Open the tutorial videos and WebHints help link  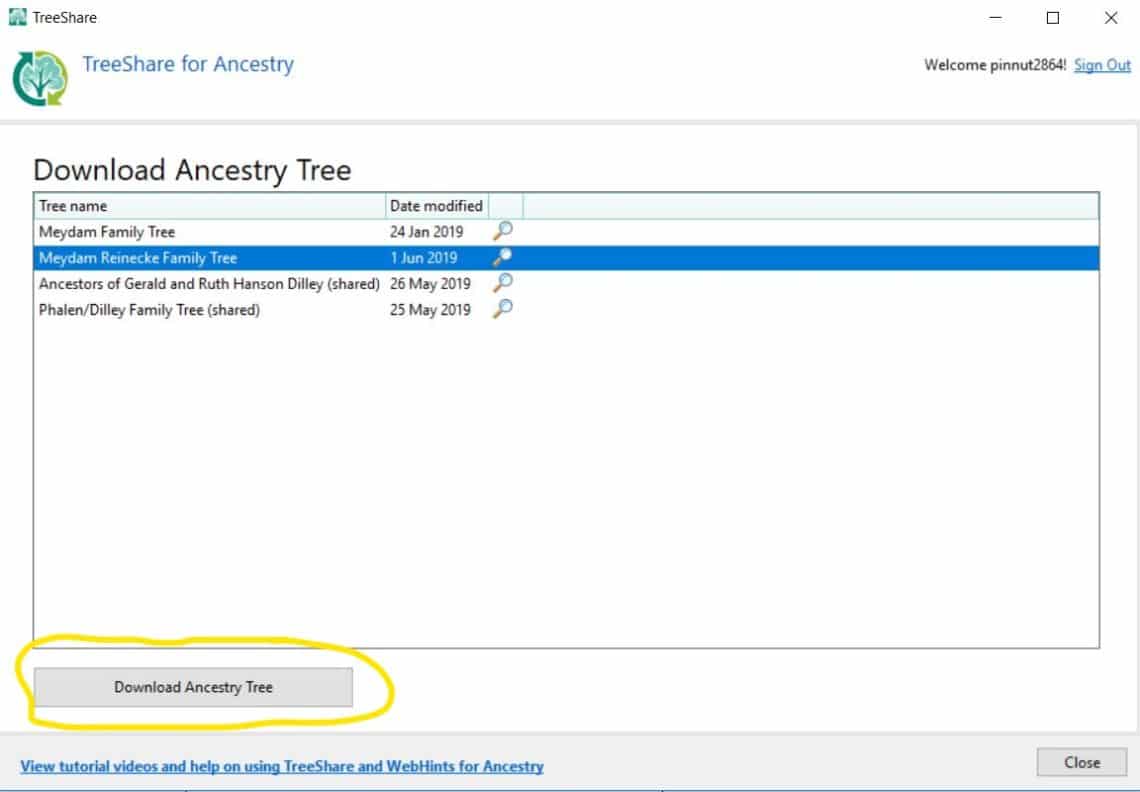point(283,766)
